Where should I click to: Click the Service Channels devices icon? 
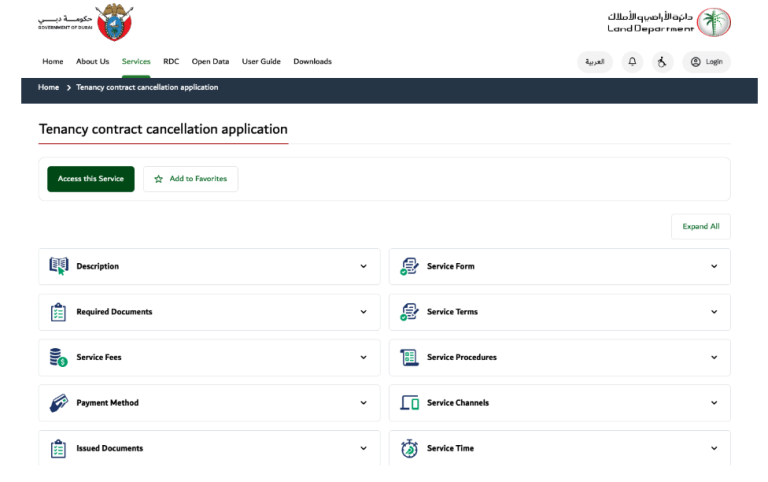(x=409, y=403)
